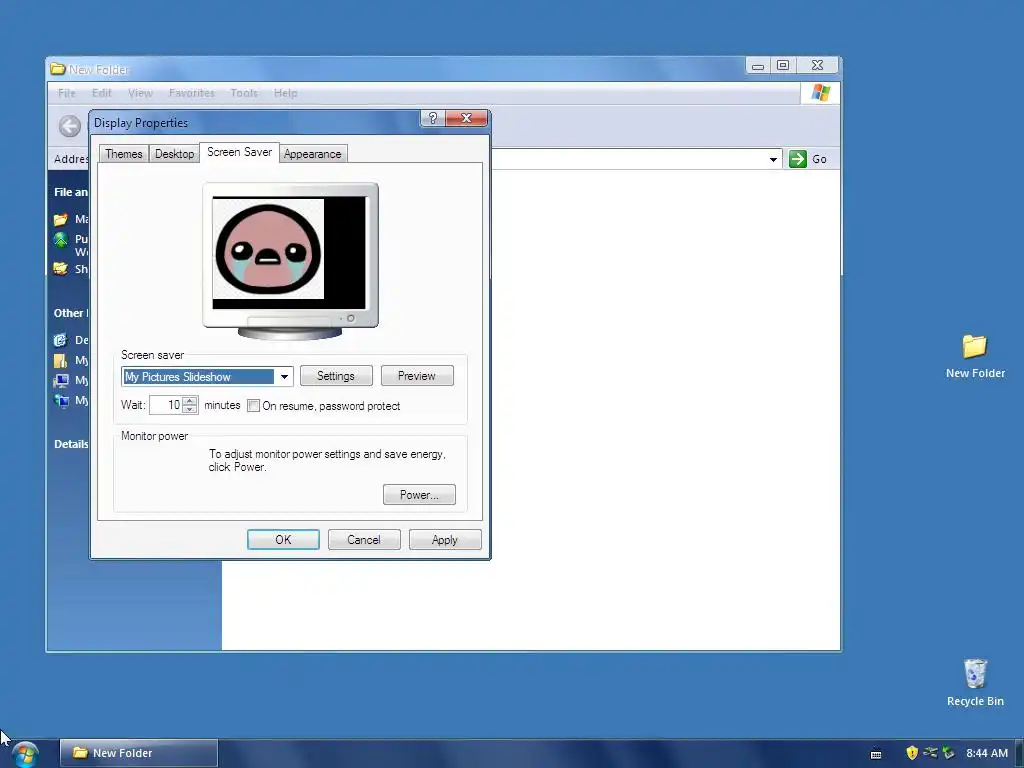Open the Help menu in New Folder window
Screen dimensions: 1024x768
[285, 93]
